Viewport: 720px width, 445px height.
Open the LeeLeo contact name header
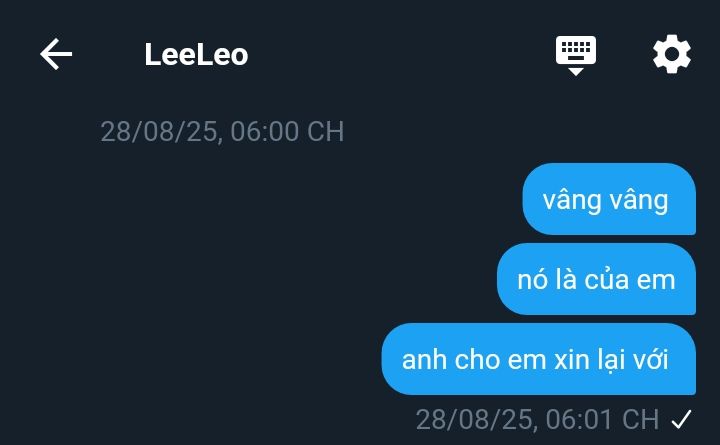[196, 55]
